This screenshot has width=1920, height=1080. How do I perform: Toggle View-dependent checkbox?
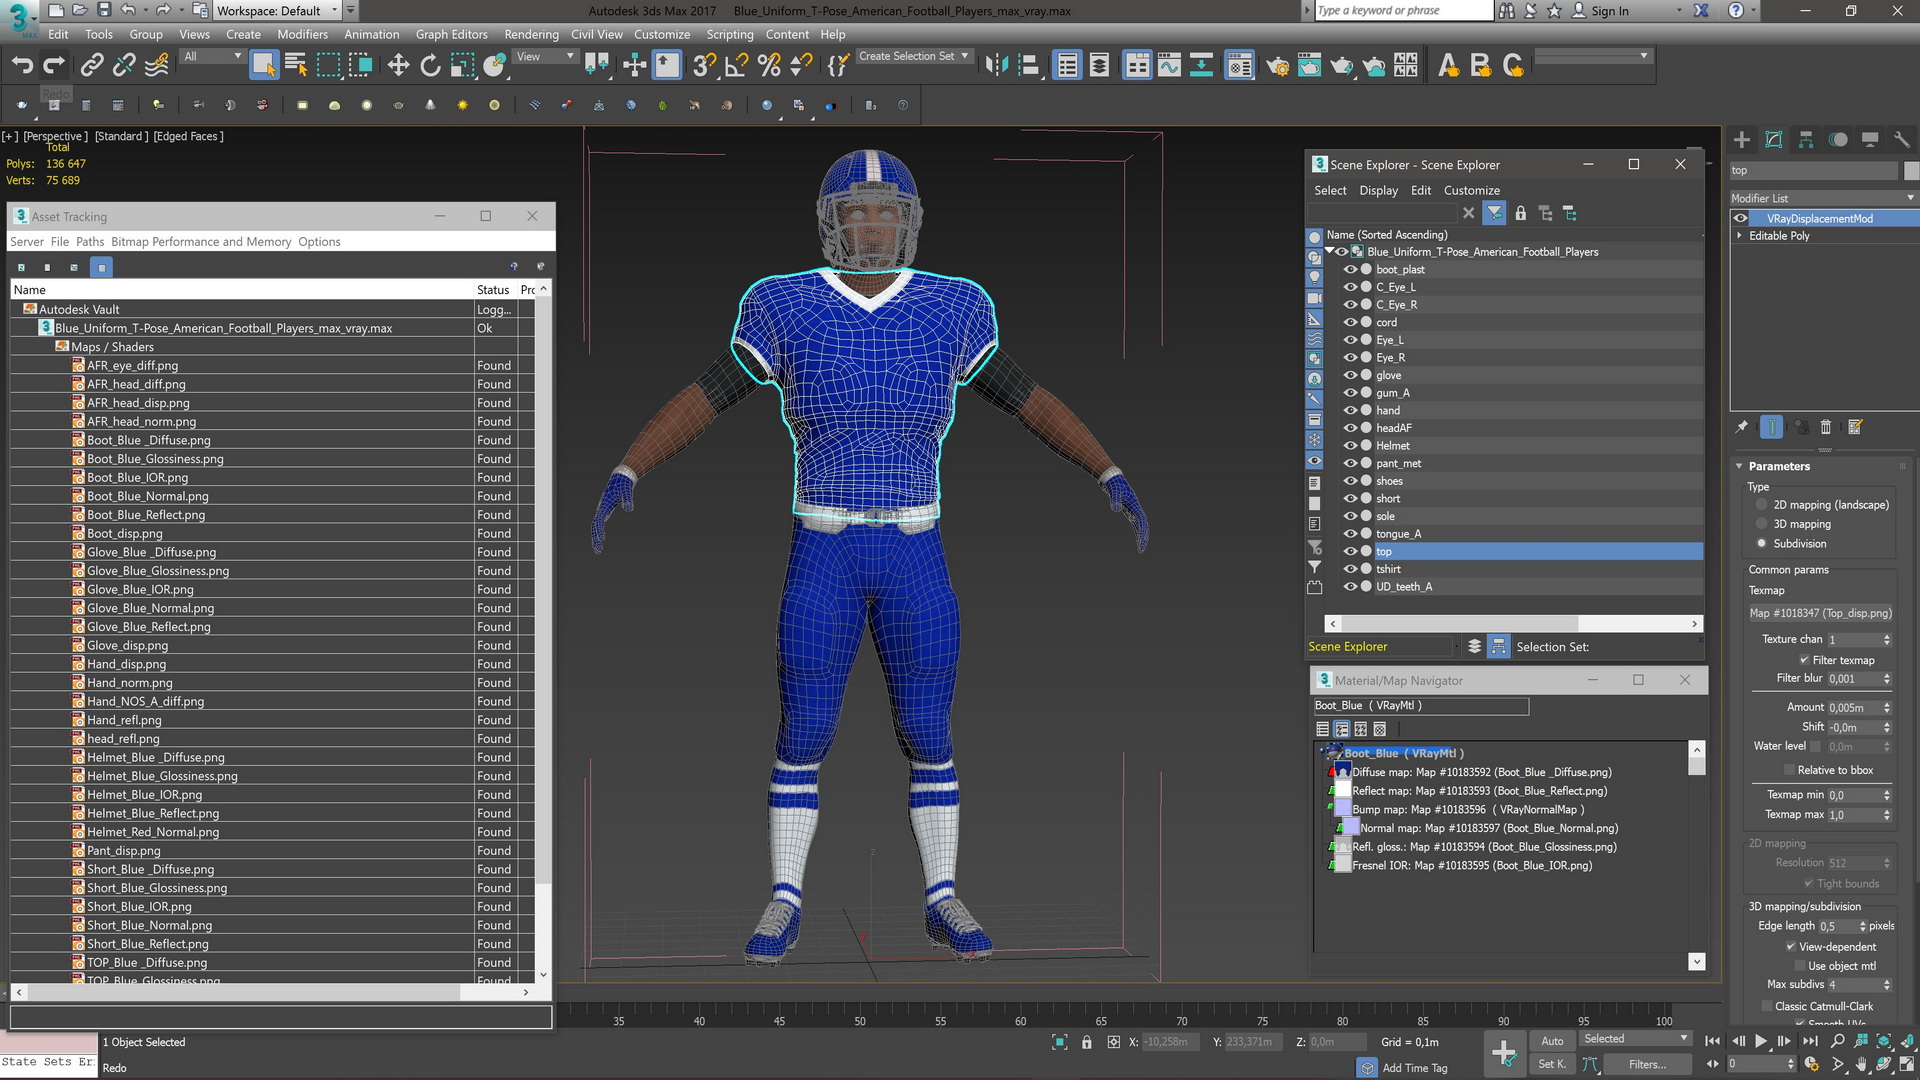[1791, 947]
